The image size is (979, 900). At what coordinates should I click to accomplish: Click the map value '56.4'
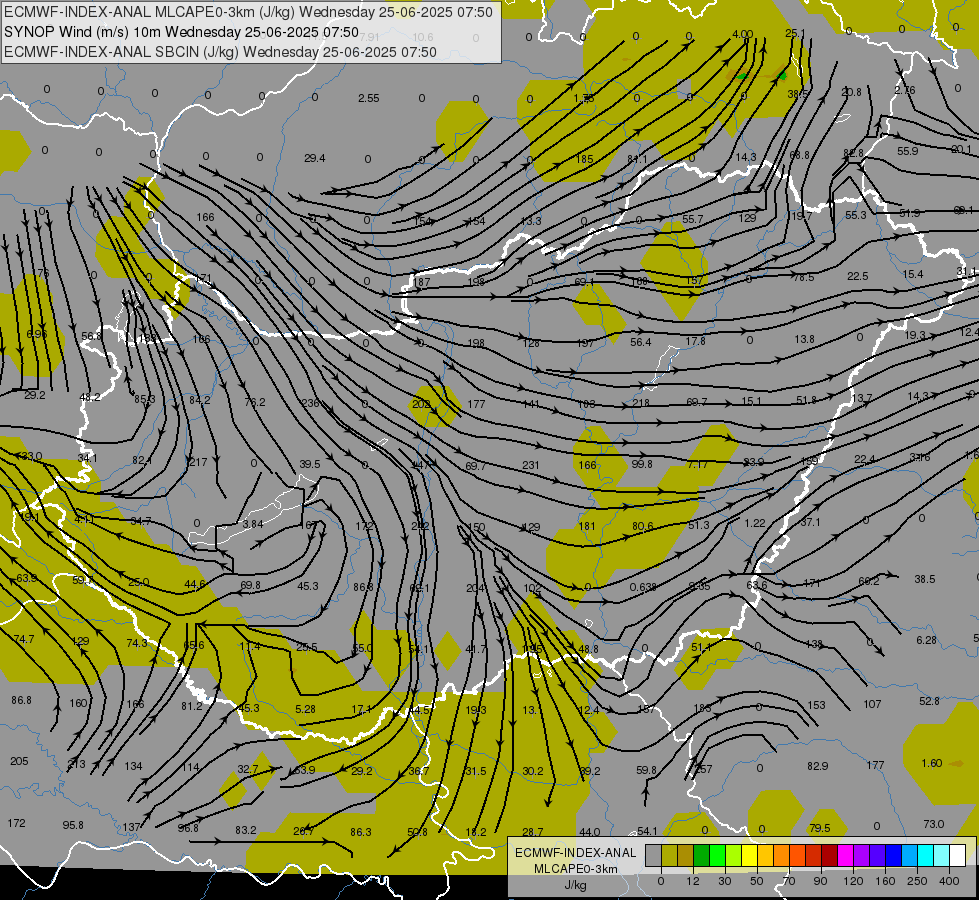coord(641,342)
